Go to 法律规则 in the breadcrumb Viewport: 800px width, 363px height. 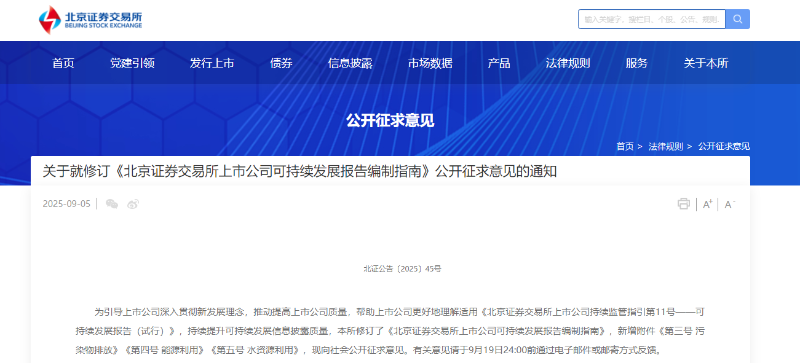(666, 147)
